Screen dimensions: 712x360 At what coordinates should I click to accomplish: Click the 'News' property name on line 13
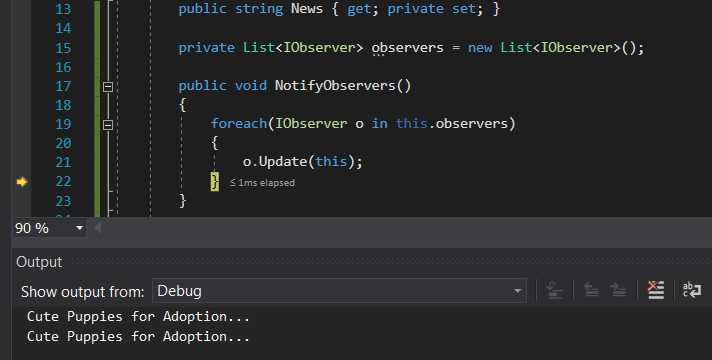307,9
